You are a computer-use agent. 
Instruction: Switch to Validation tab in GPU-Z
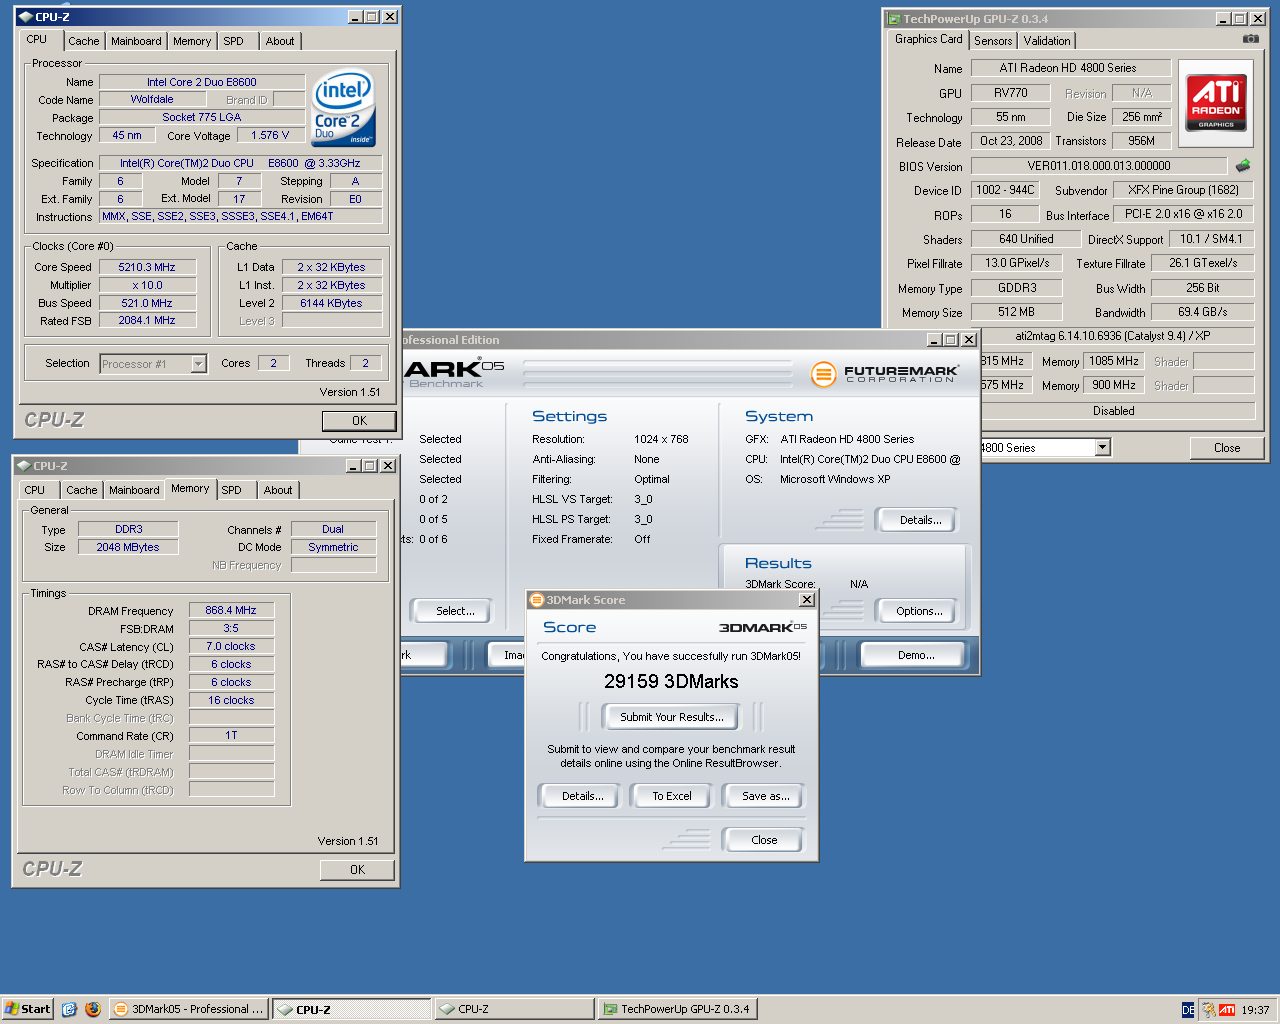(x=1047, y=41)
